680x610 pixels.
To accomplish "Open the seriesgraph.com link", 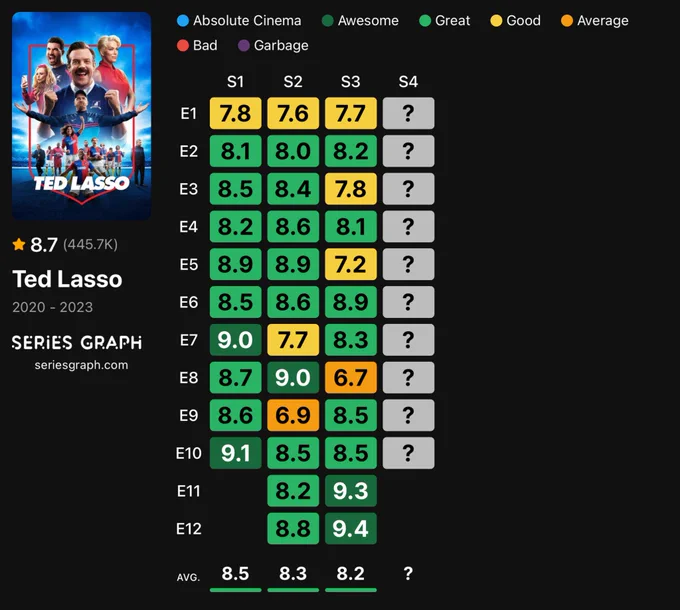I will coord(82,365).
